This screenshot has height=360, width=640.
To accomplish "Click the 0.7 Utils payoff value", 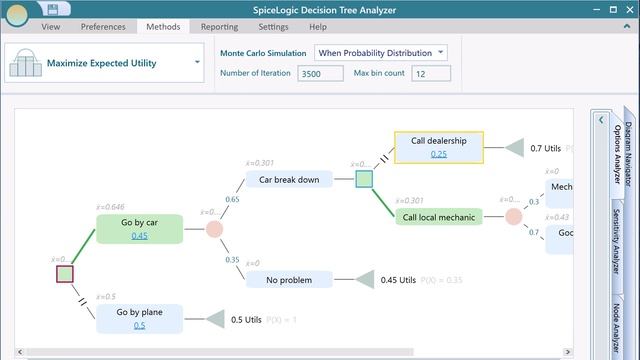I will click(x=546, y=149).
